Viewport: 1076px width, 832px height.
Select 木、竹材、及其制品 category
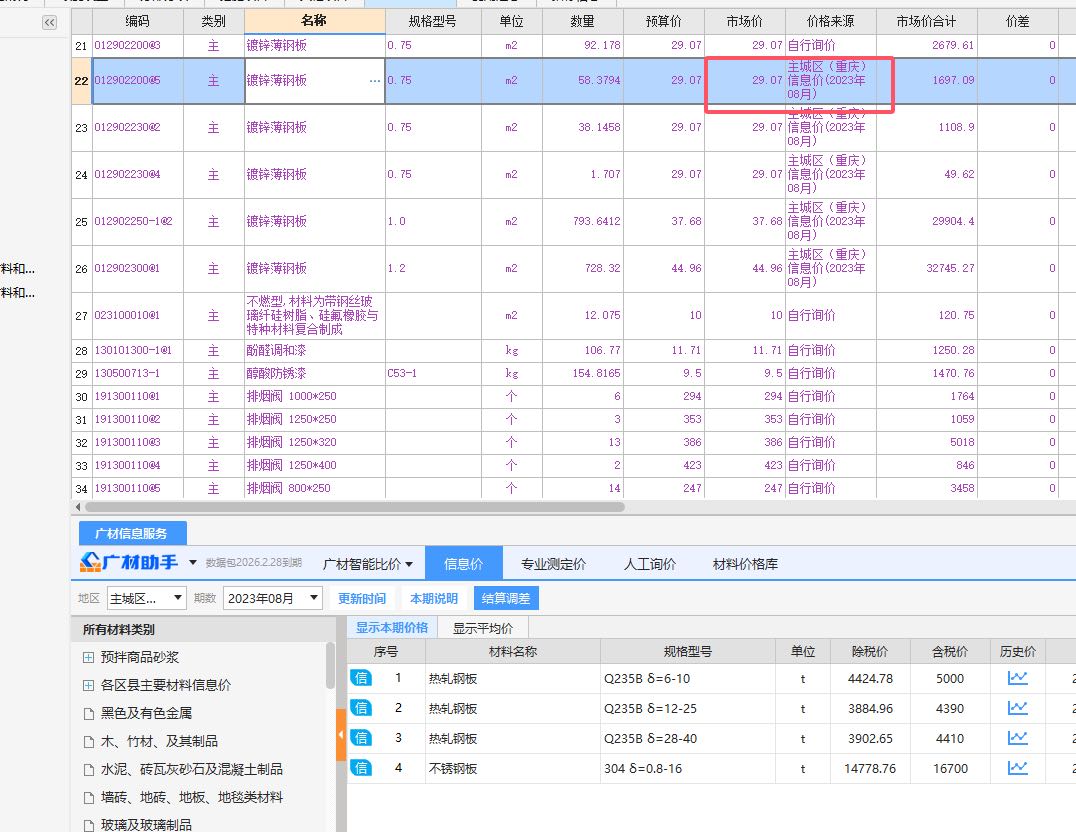[159, 741]
